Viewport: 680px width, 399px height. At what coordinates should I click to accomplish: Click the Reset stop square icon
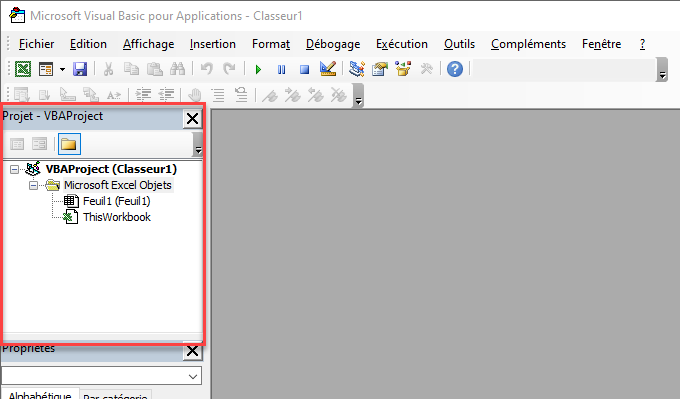304,69
